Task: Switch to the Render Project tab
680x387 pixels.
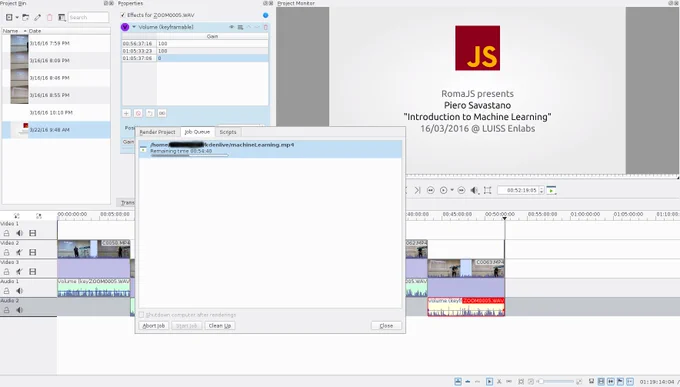Action: 157,132
